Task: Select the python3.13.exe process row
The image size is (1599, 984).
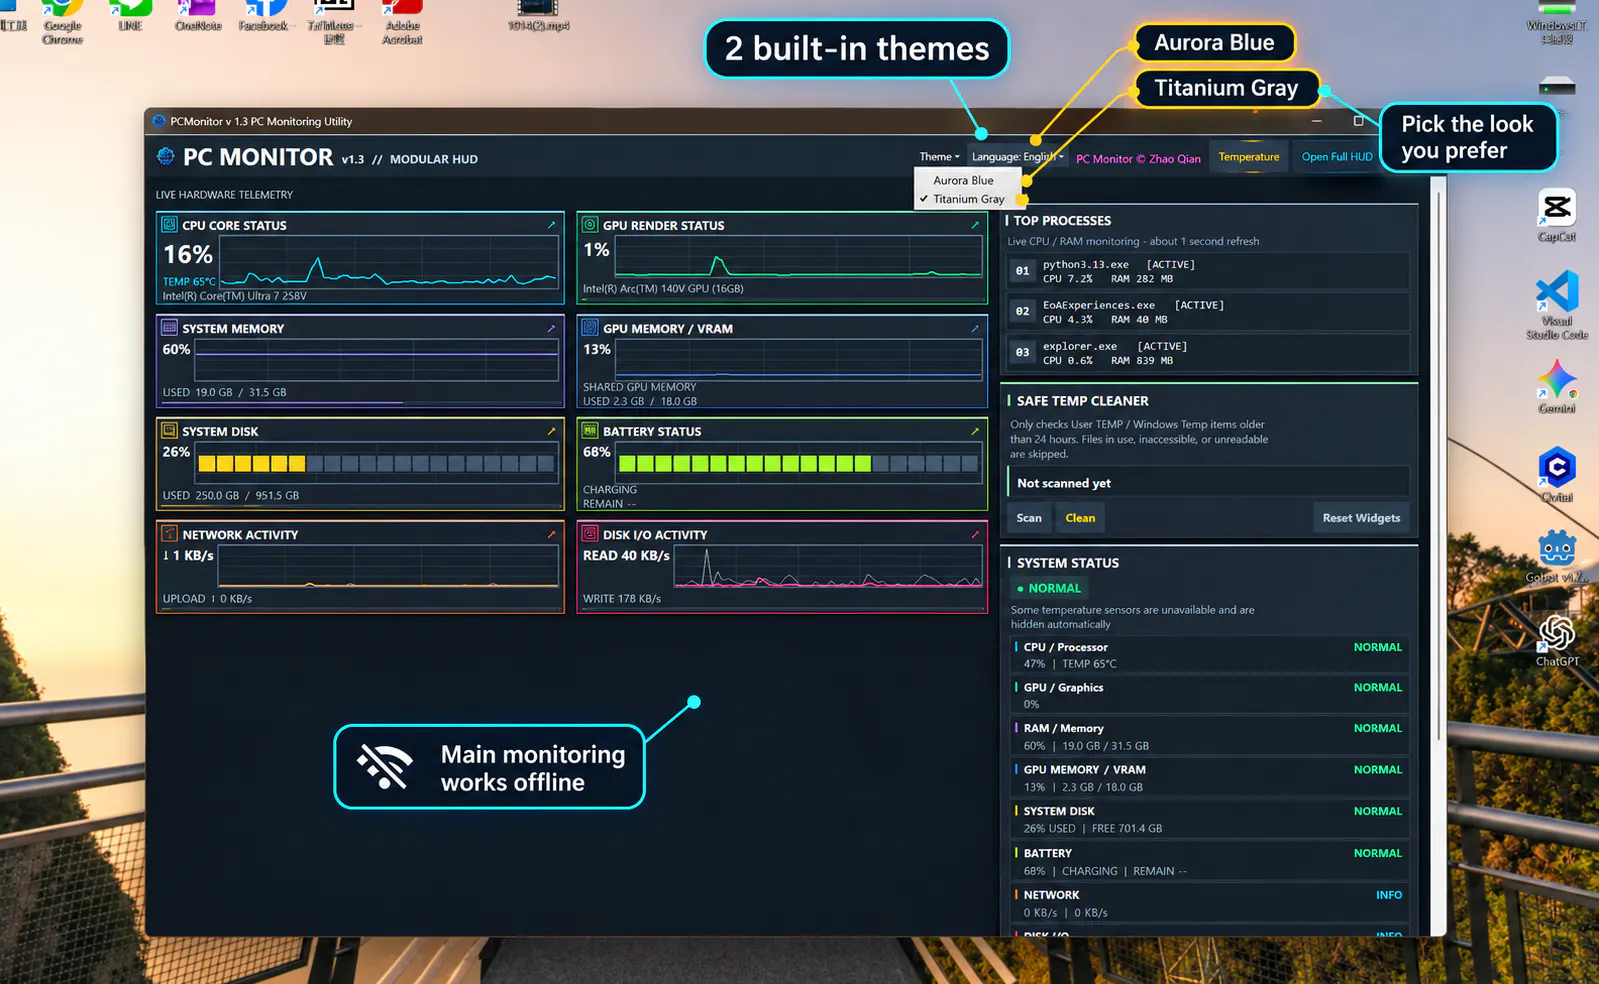Action: (1208, 271)
